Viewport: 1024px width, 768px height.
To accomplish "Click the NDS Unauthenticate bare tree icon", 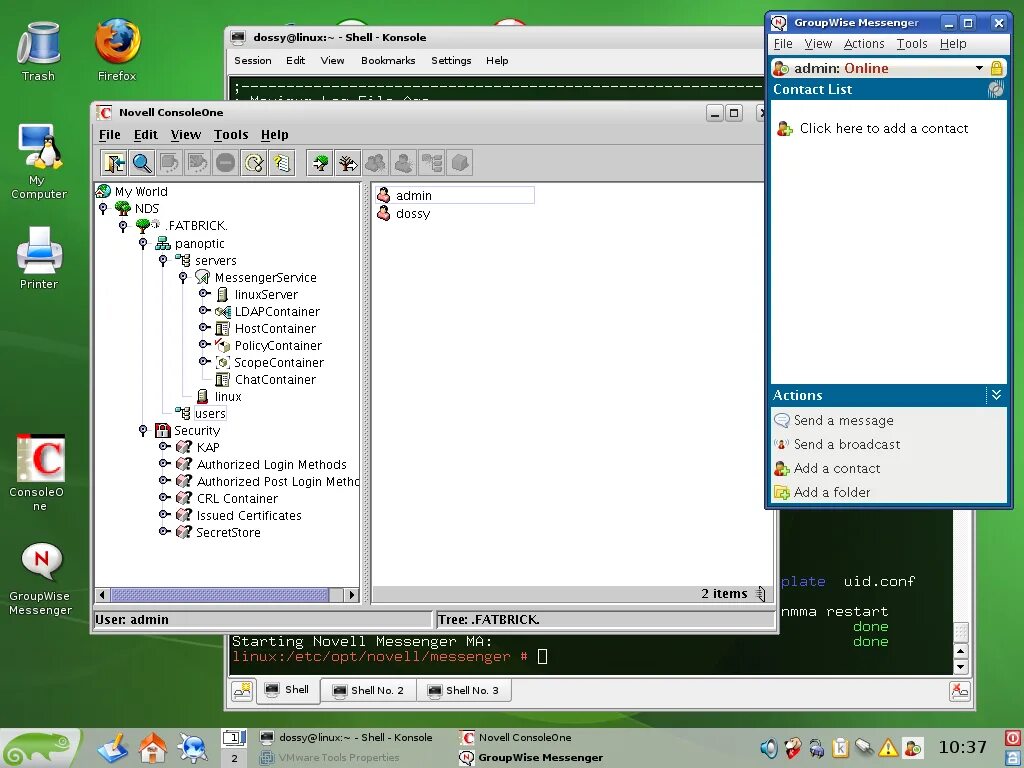I will click(x=348, y=163).
